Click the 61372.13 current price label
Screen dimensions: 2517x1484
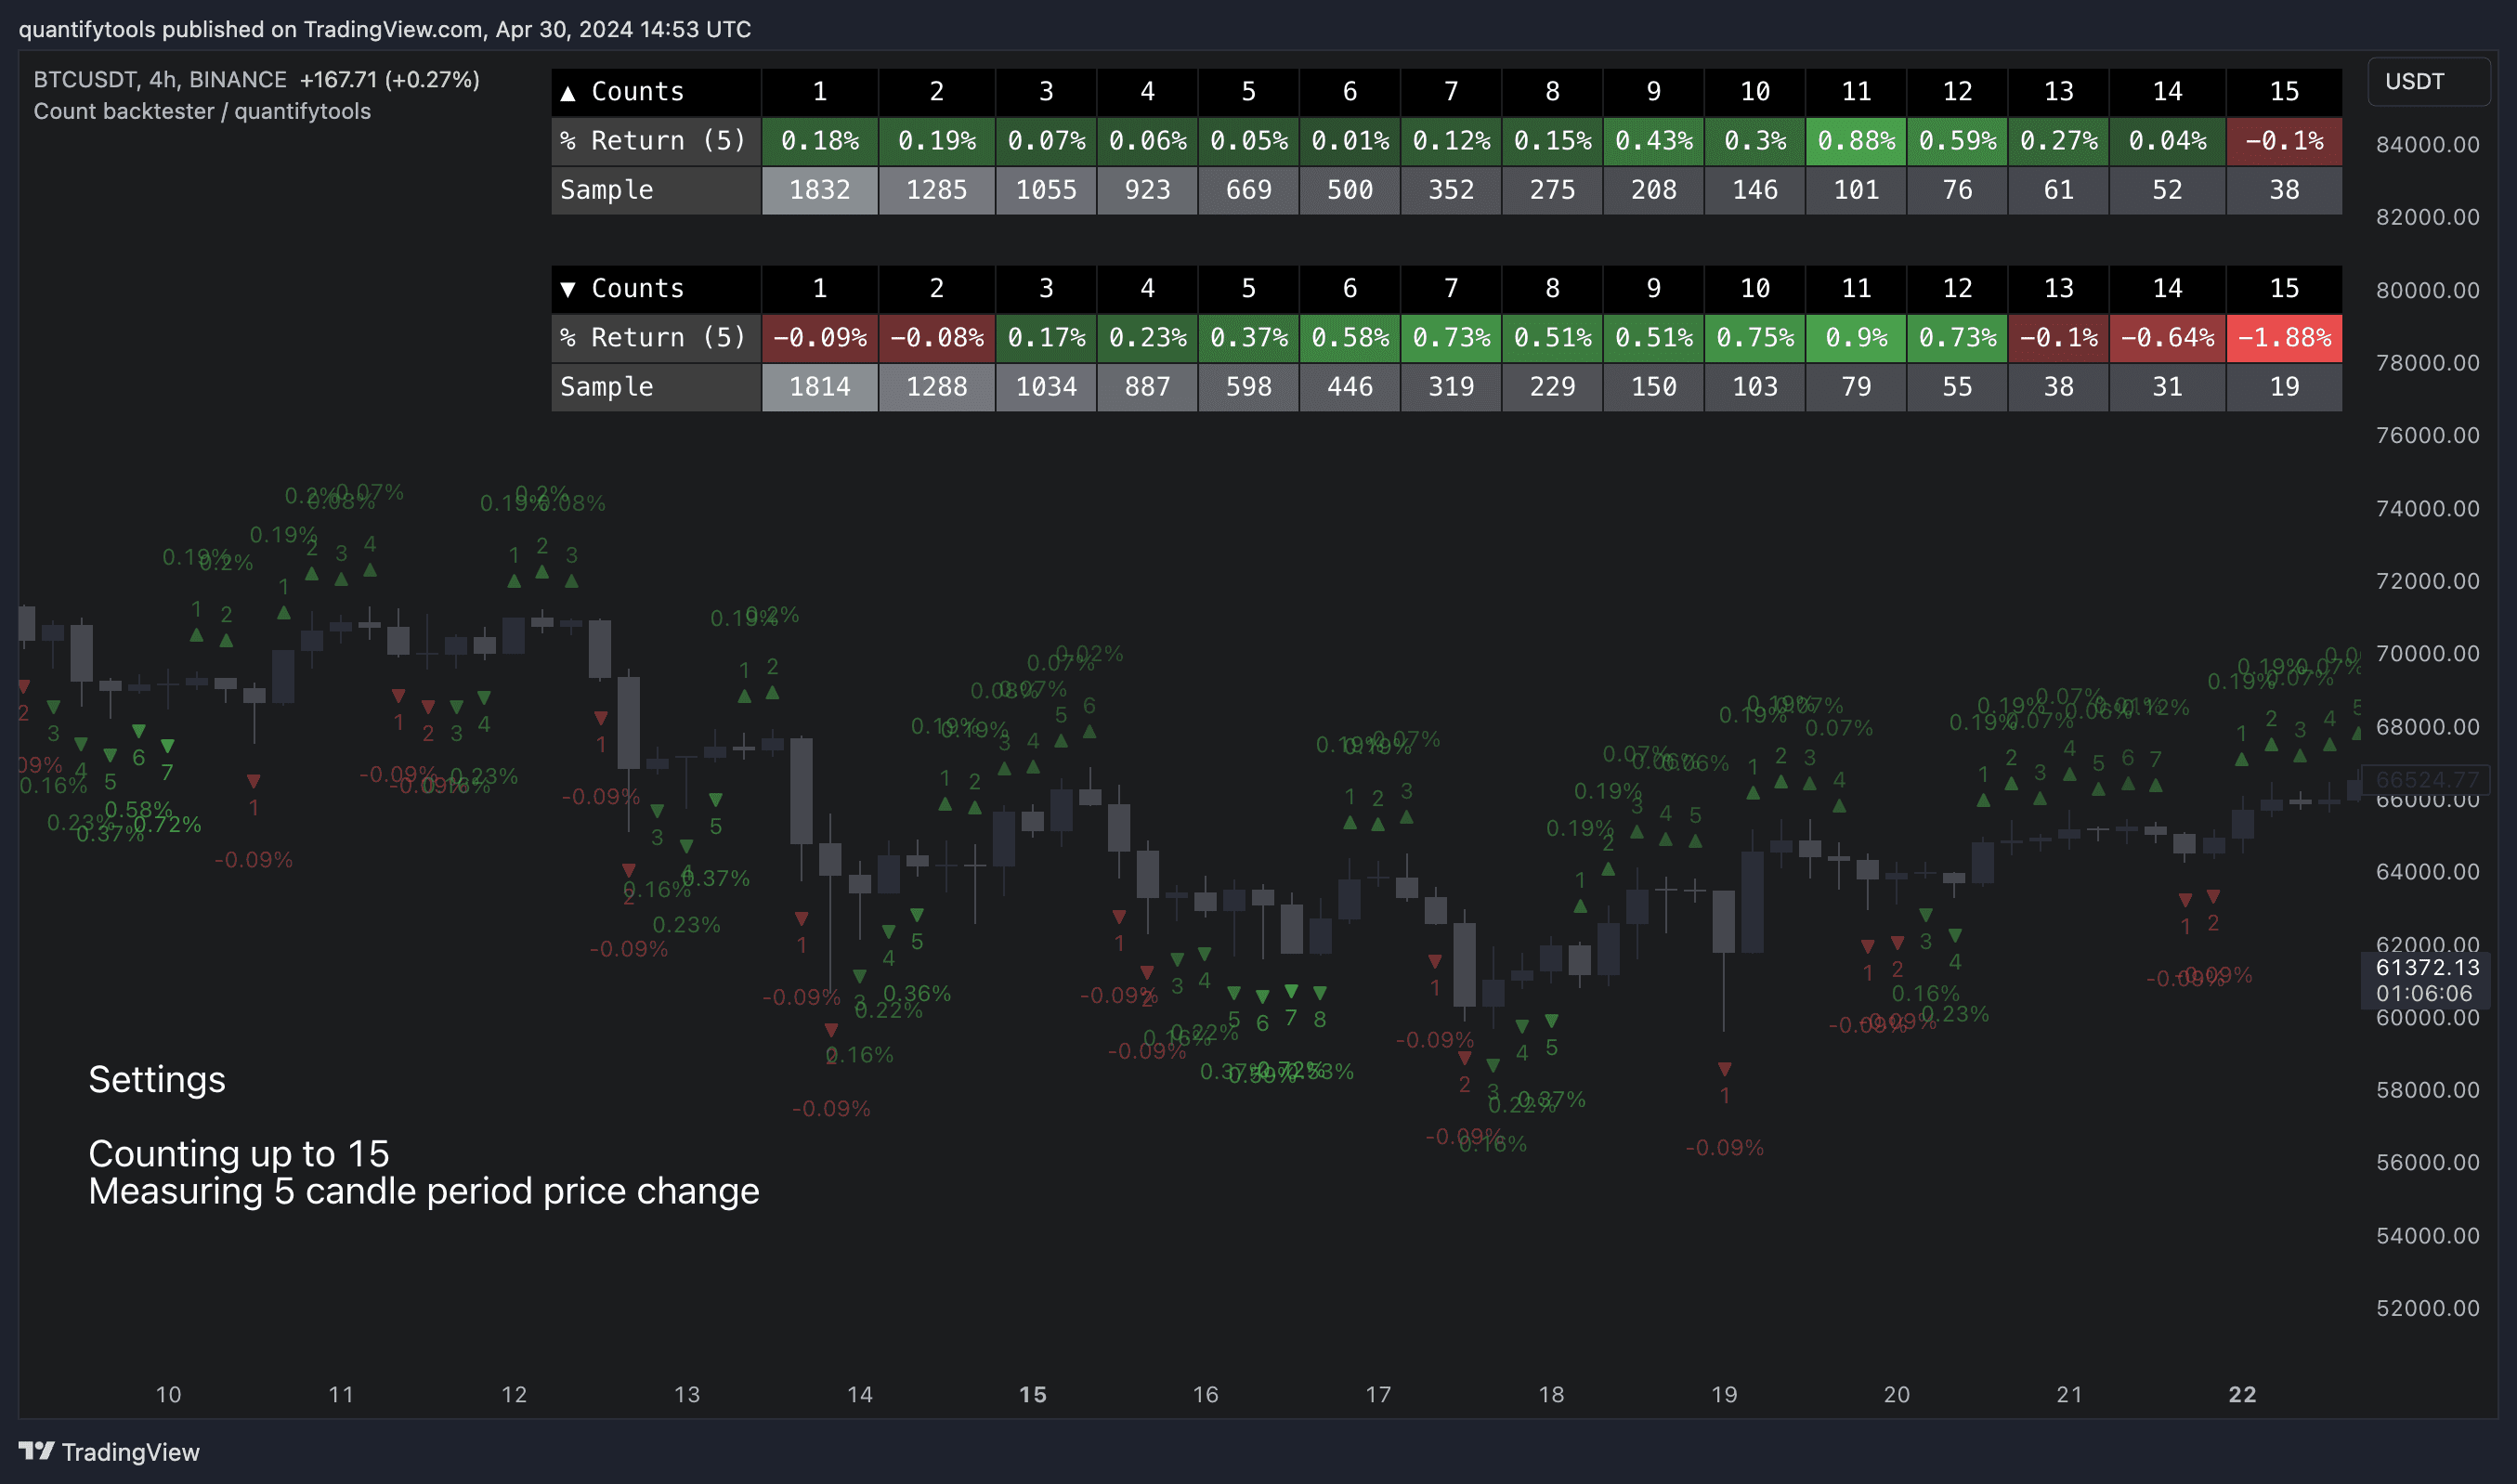[2427, 967]
